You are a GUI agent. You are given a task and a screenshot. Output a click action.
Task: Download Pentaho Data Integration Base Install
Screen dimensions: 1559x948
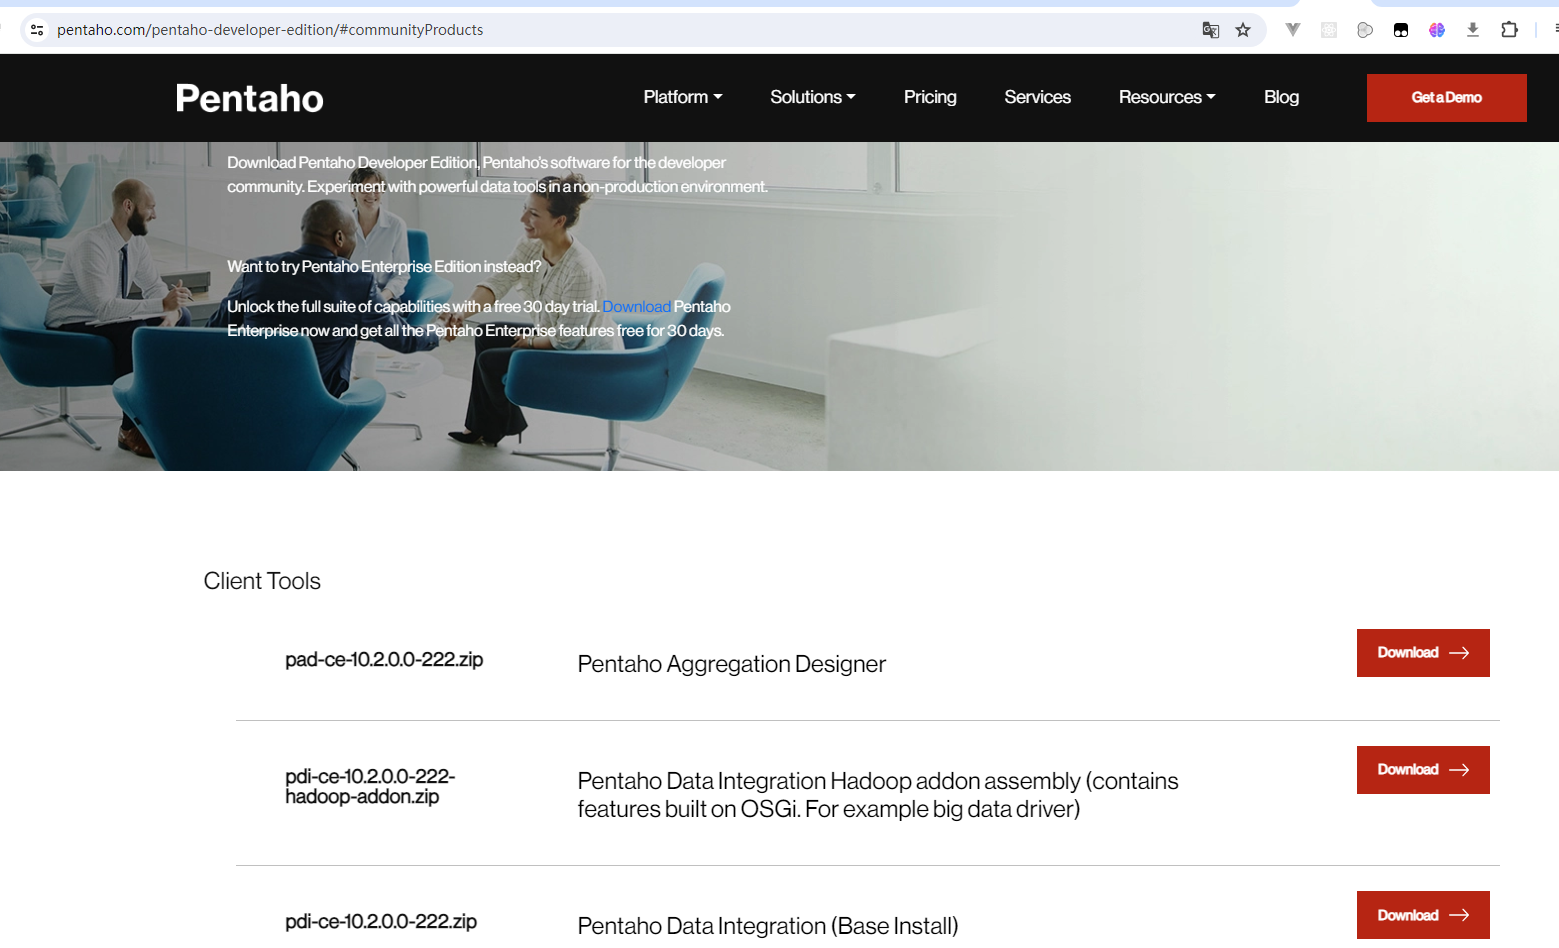[1423, 915]
